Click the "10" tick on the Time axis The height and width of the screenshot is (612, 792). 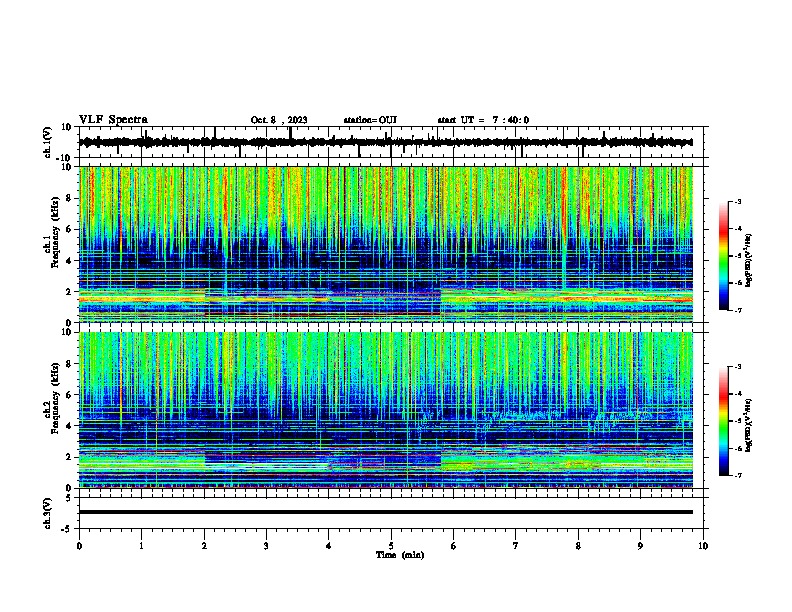point(703,546)
